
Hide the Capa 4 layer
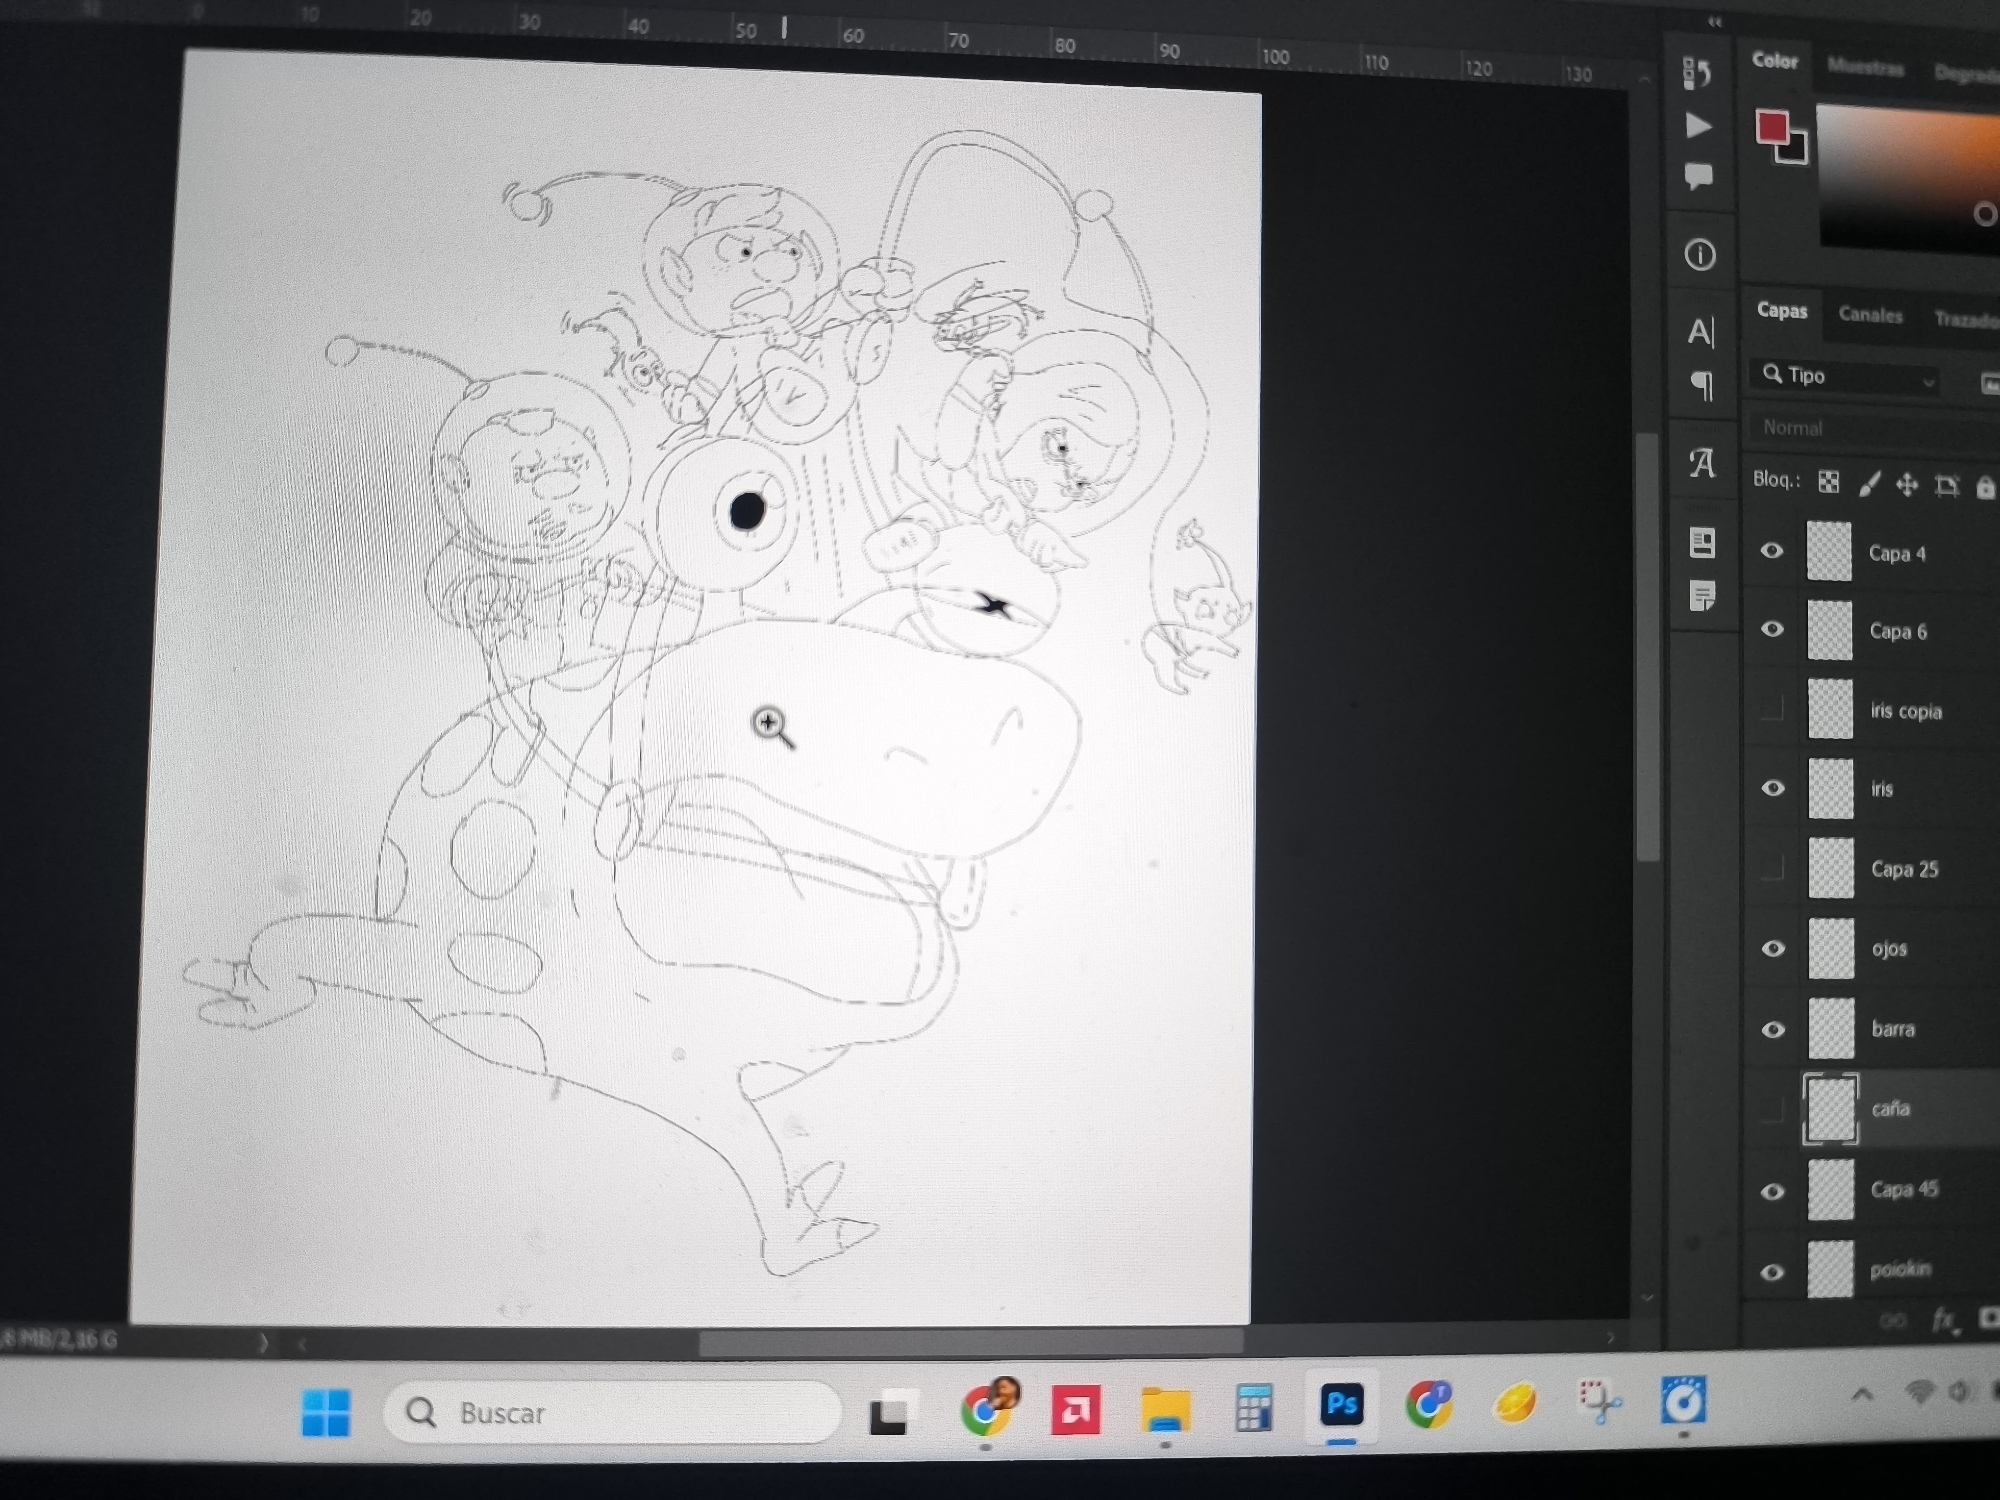point(1772,551)
